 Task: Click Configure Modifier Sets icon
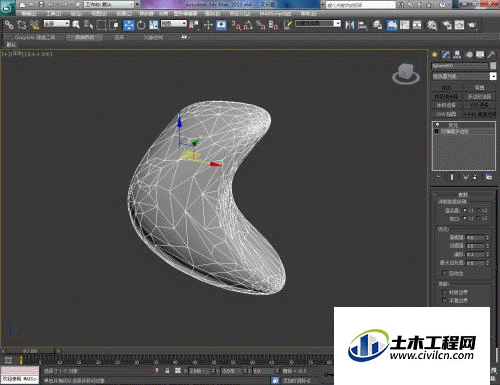point(489,177)
